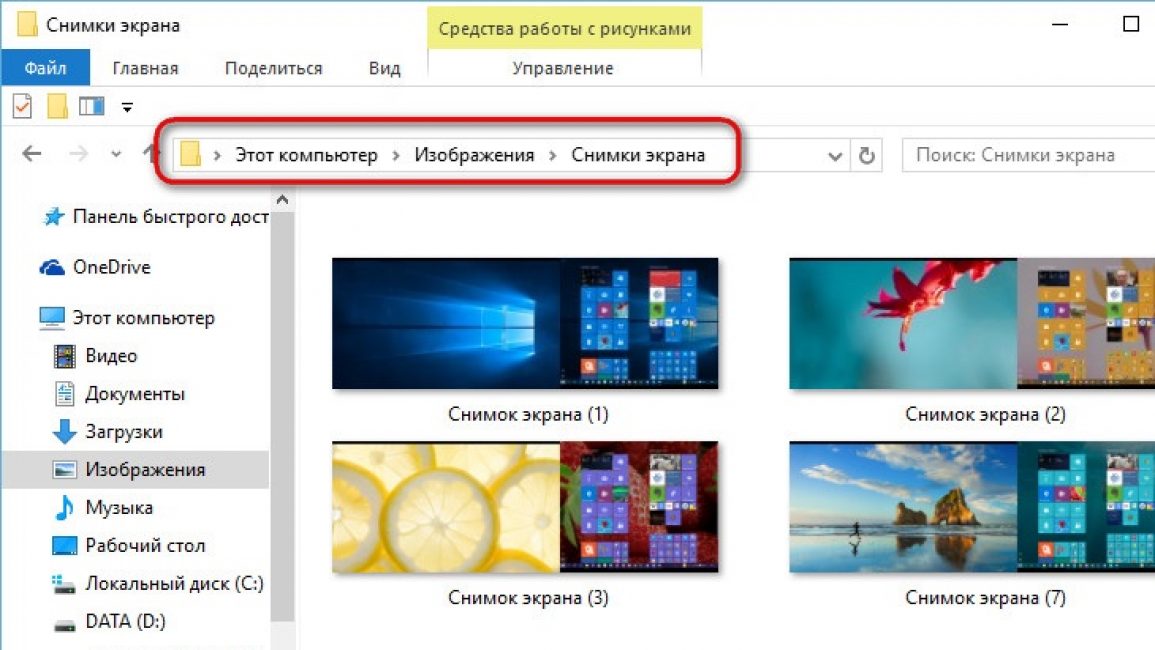Open the Файл ribbon tab

(x=46, y=68)
